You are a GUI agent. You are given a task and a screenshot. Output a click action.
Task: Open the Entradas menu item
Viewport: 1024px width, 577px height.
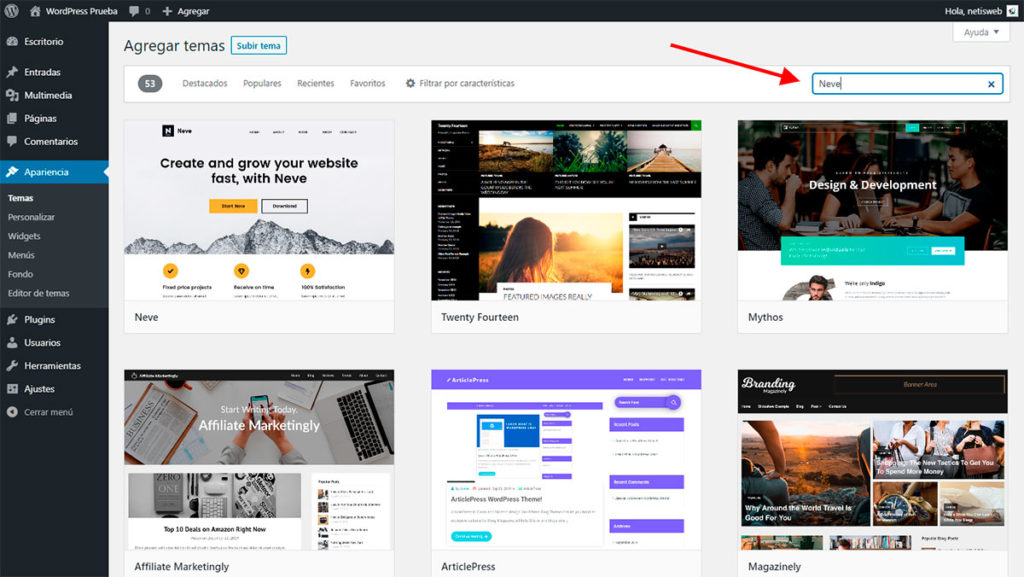(42, 72)
